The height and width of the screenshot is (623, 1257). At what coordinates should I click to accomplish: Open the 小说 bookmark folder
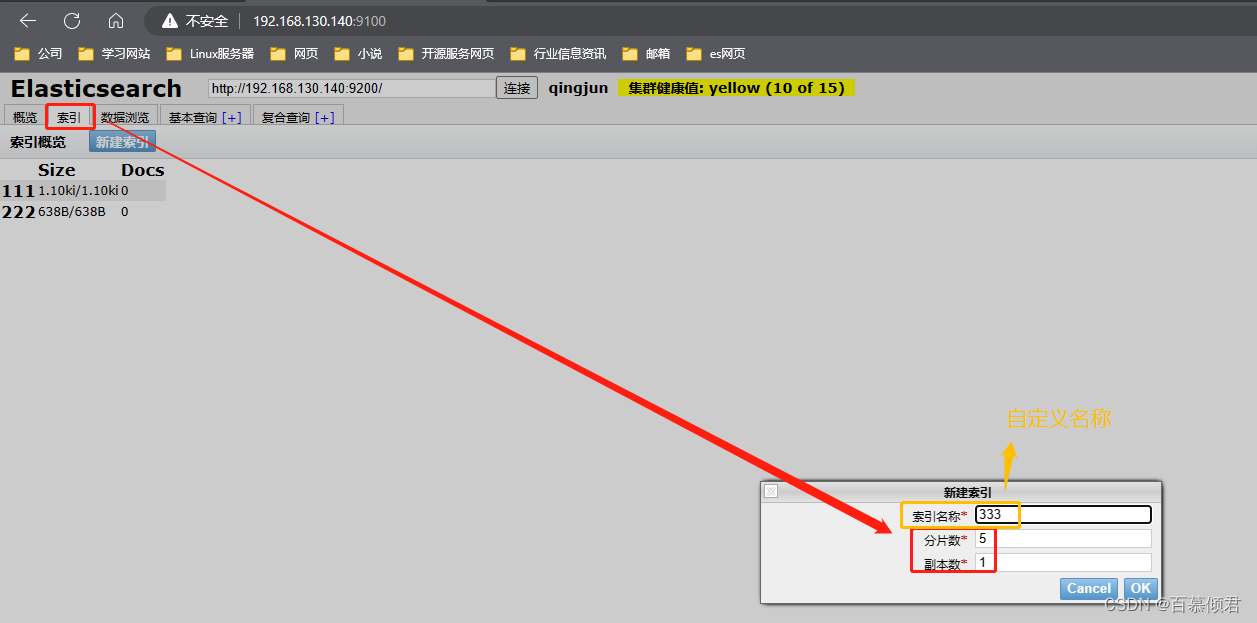358,54
